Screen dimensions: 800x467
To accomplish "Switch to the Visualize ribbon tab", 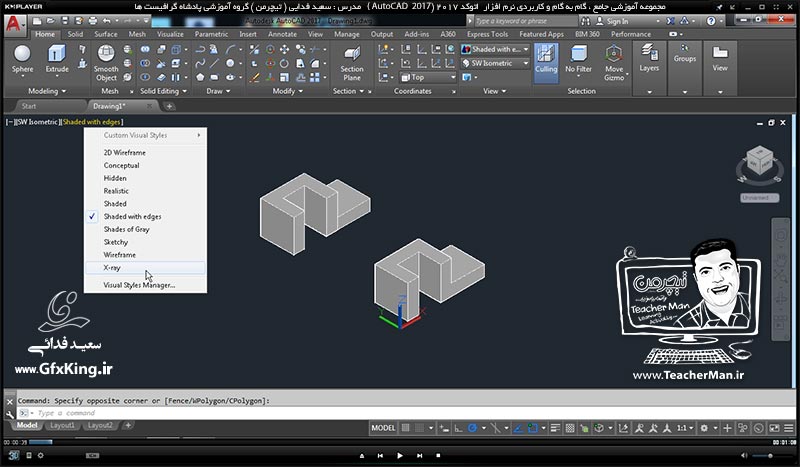I will point(170,34).
